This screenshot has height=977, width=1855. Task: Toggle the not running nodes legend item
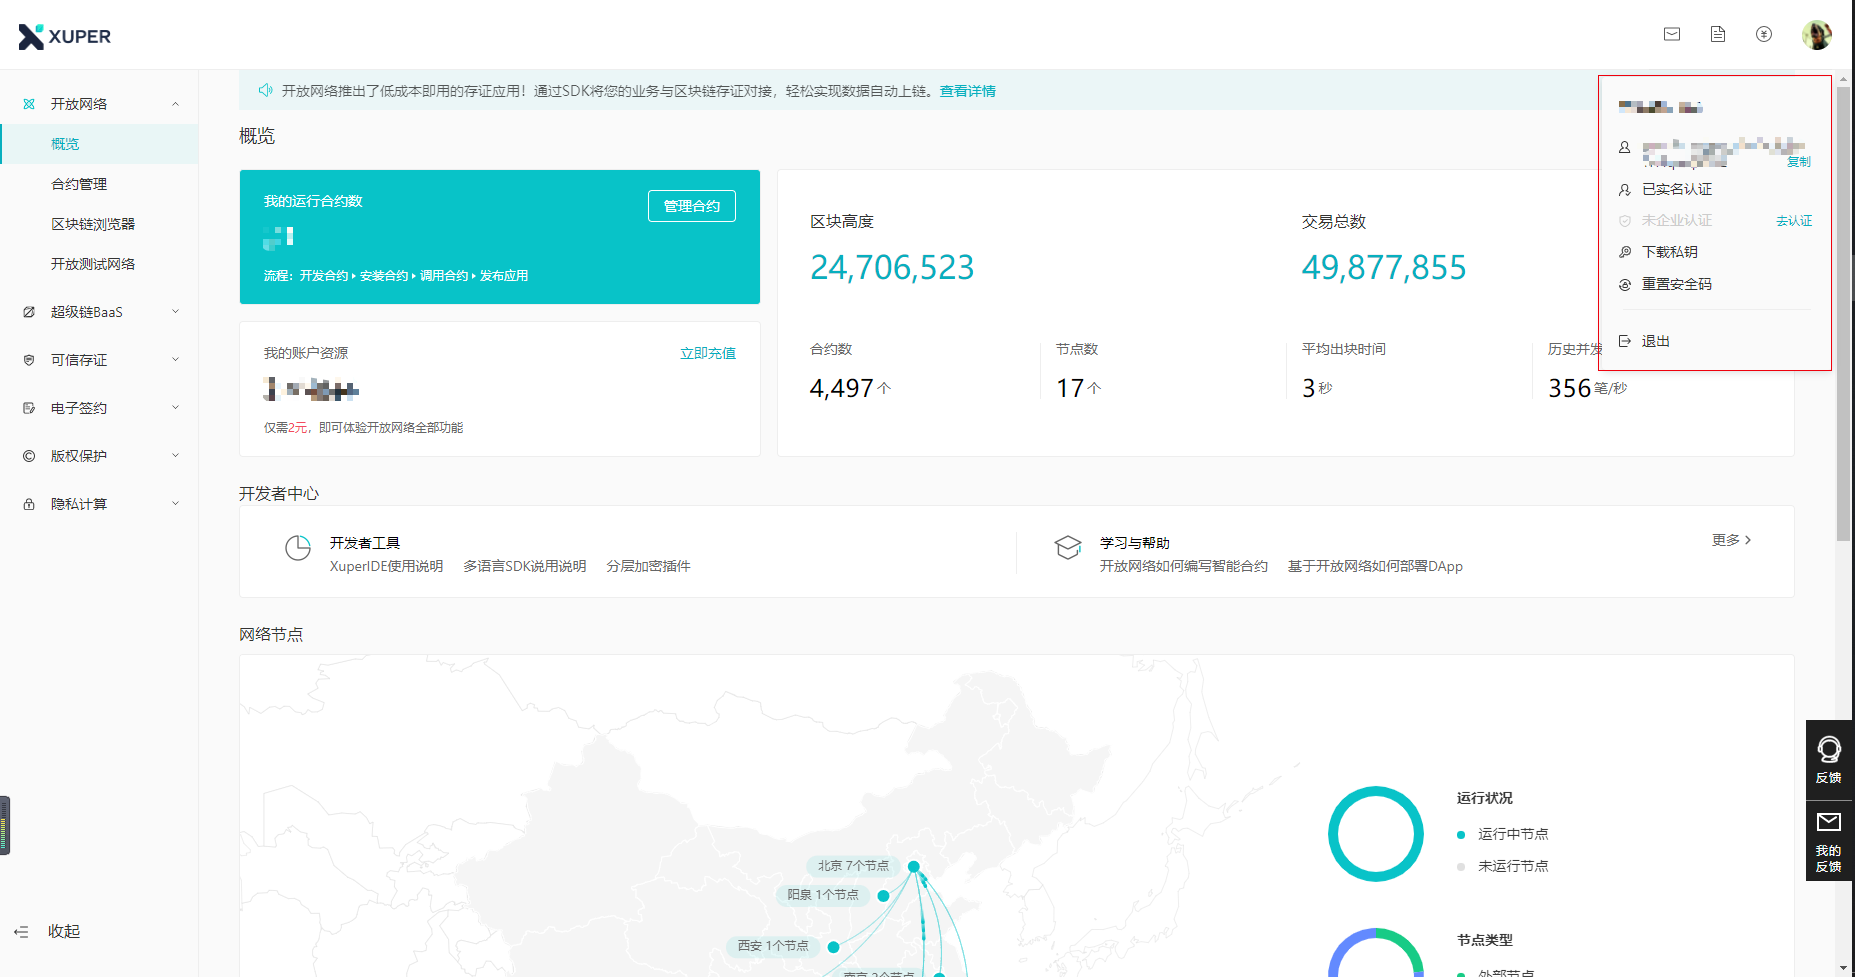pyautogui.click(x=1503, y=866)
